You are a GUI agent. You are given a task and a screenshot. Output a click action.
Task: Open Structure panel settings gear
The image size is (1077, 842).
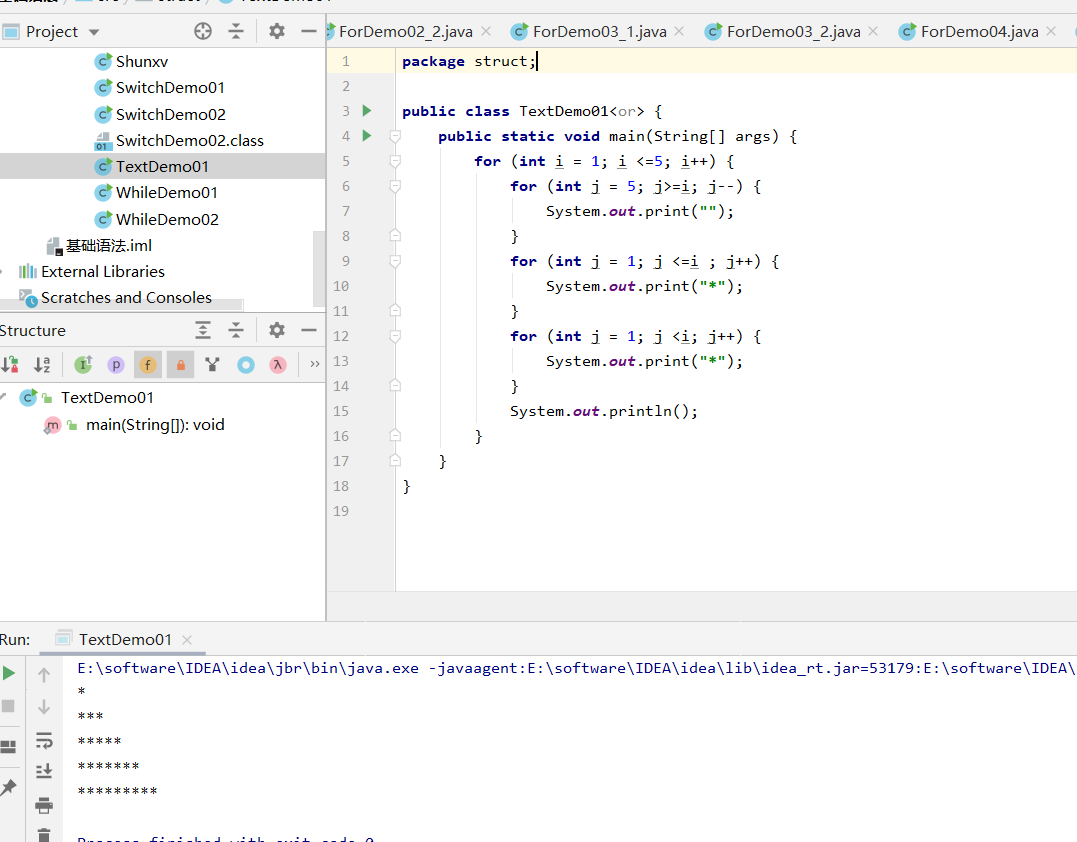click(276, 330)
